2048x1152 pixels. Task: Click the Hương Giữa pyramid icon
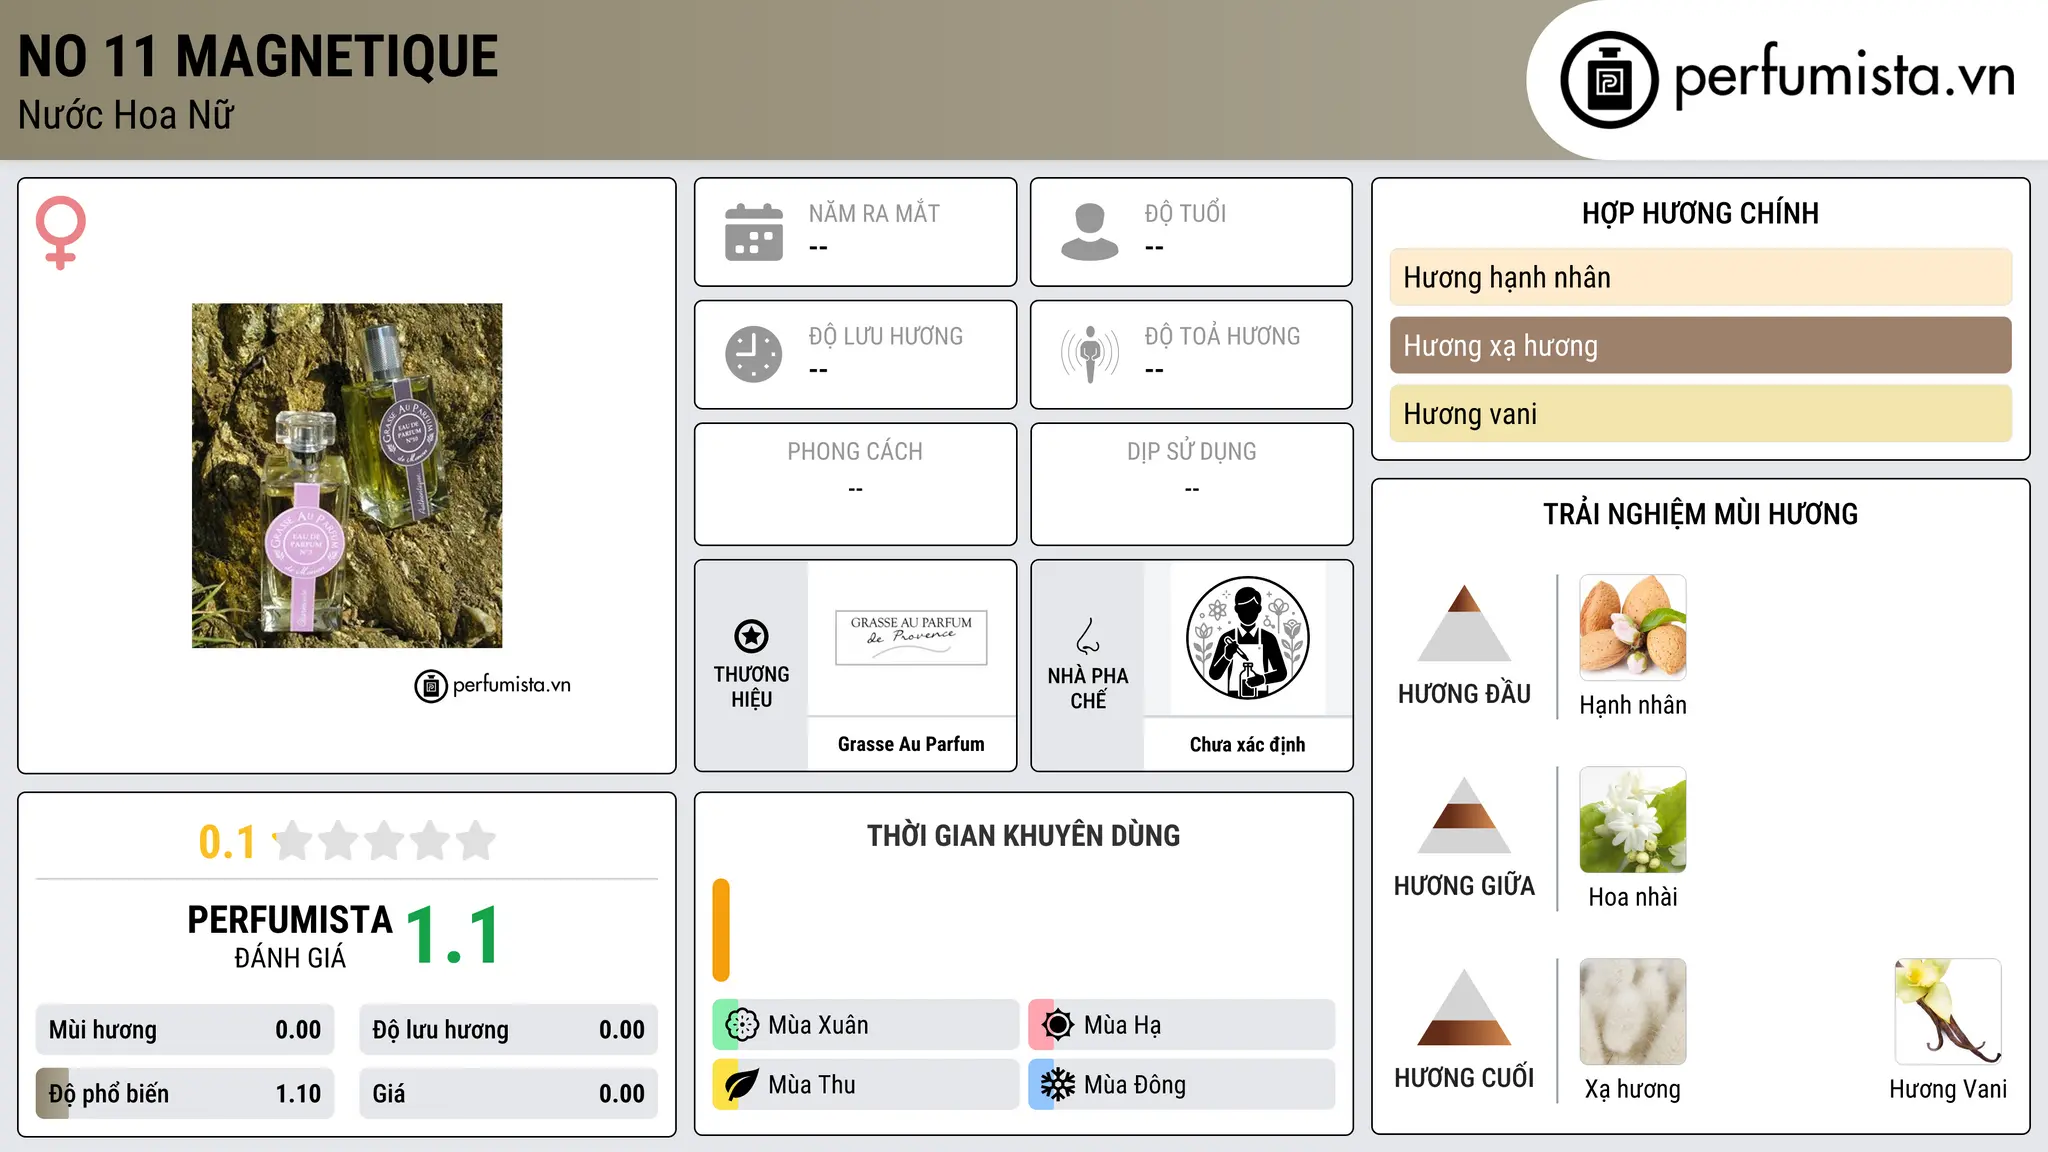pos(1464,815)
